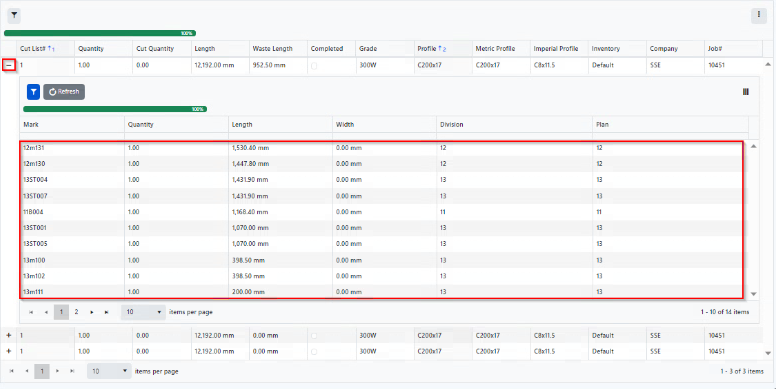Select mark 13m102 cell
This screenshot has height=389, width=776.
point(72,276)
